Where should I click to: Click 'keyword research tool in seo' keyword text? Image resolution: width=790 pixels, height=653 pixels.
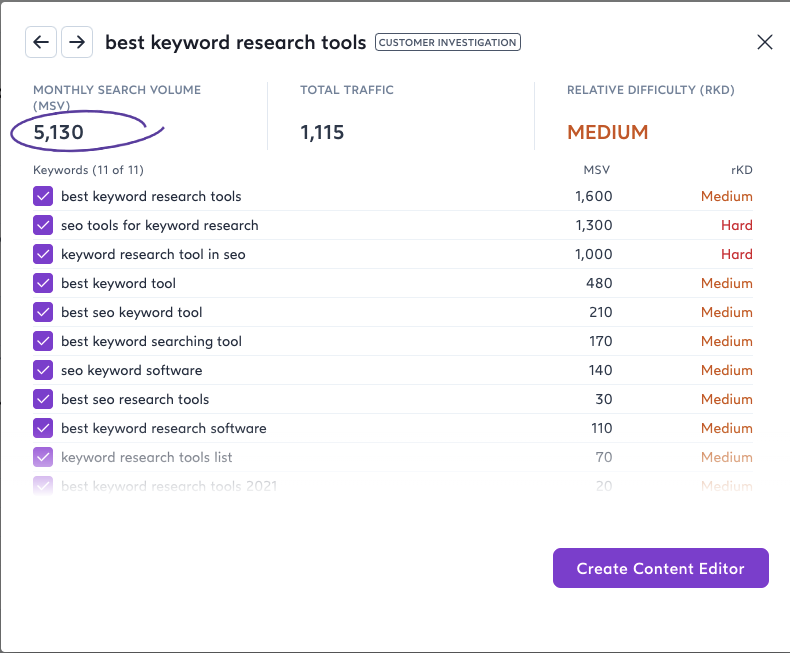click(153, 254)
